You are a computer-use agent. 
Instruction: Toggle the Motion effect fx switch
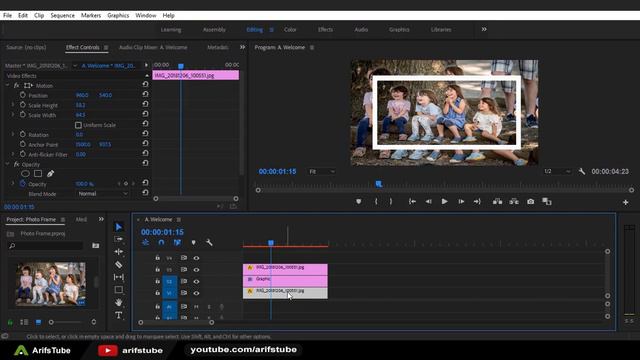(16, 85)
